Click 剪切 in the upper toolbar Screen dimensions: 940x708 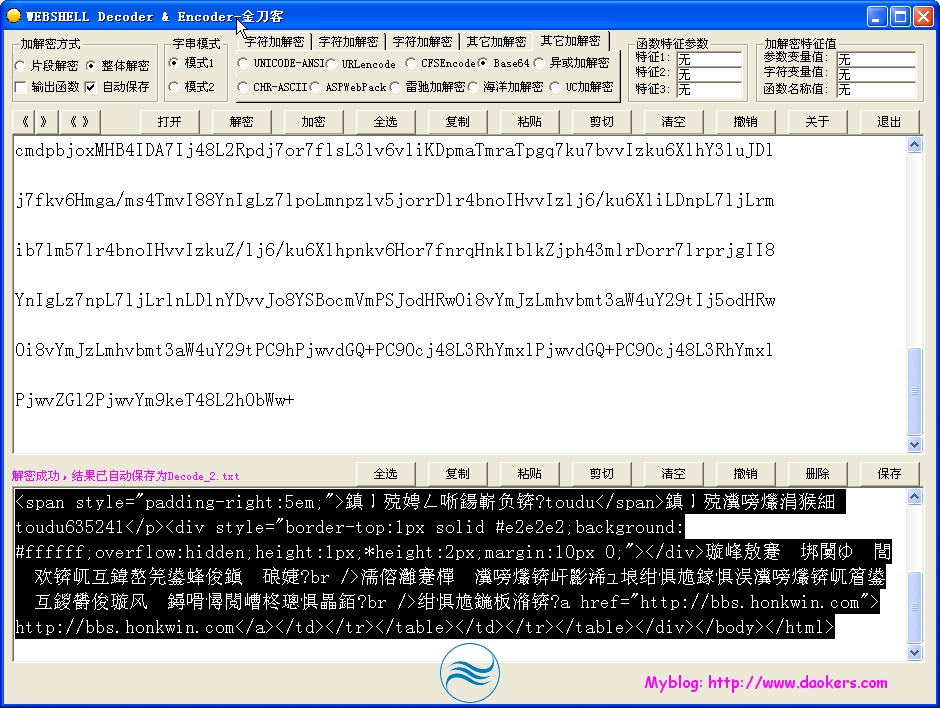(601, 122)
